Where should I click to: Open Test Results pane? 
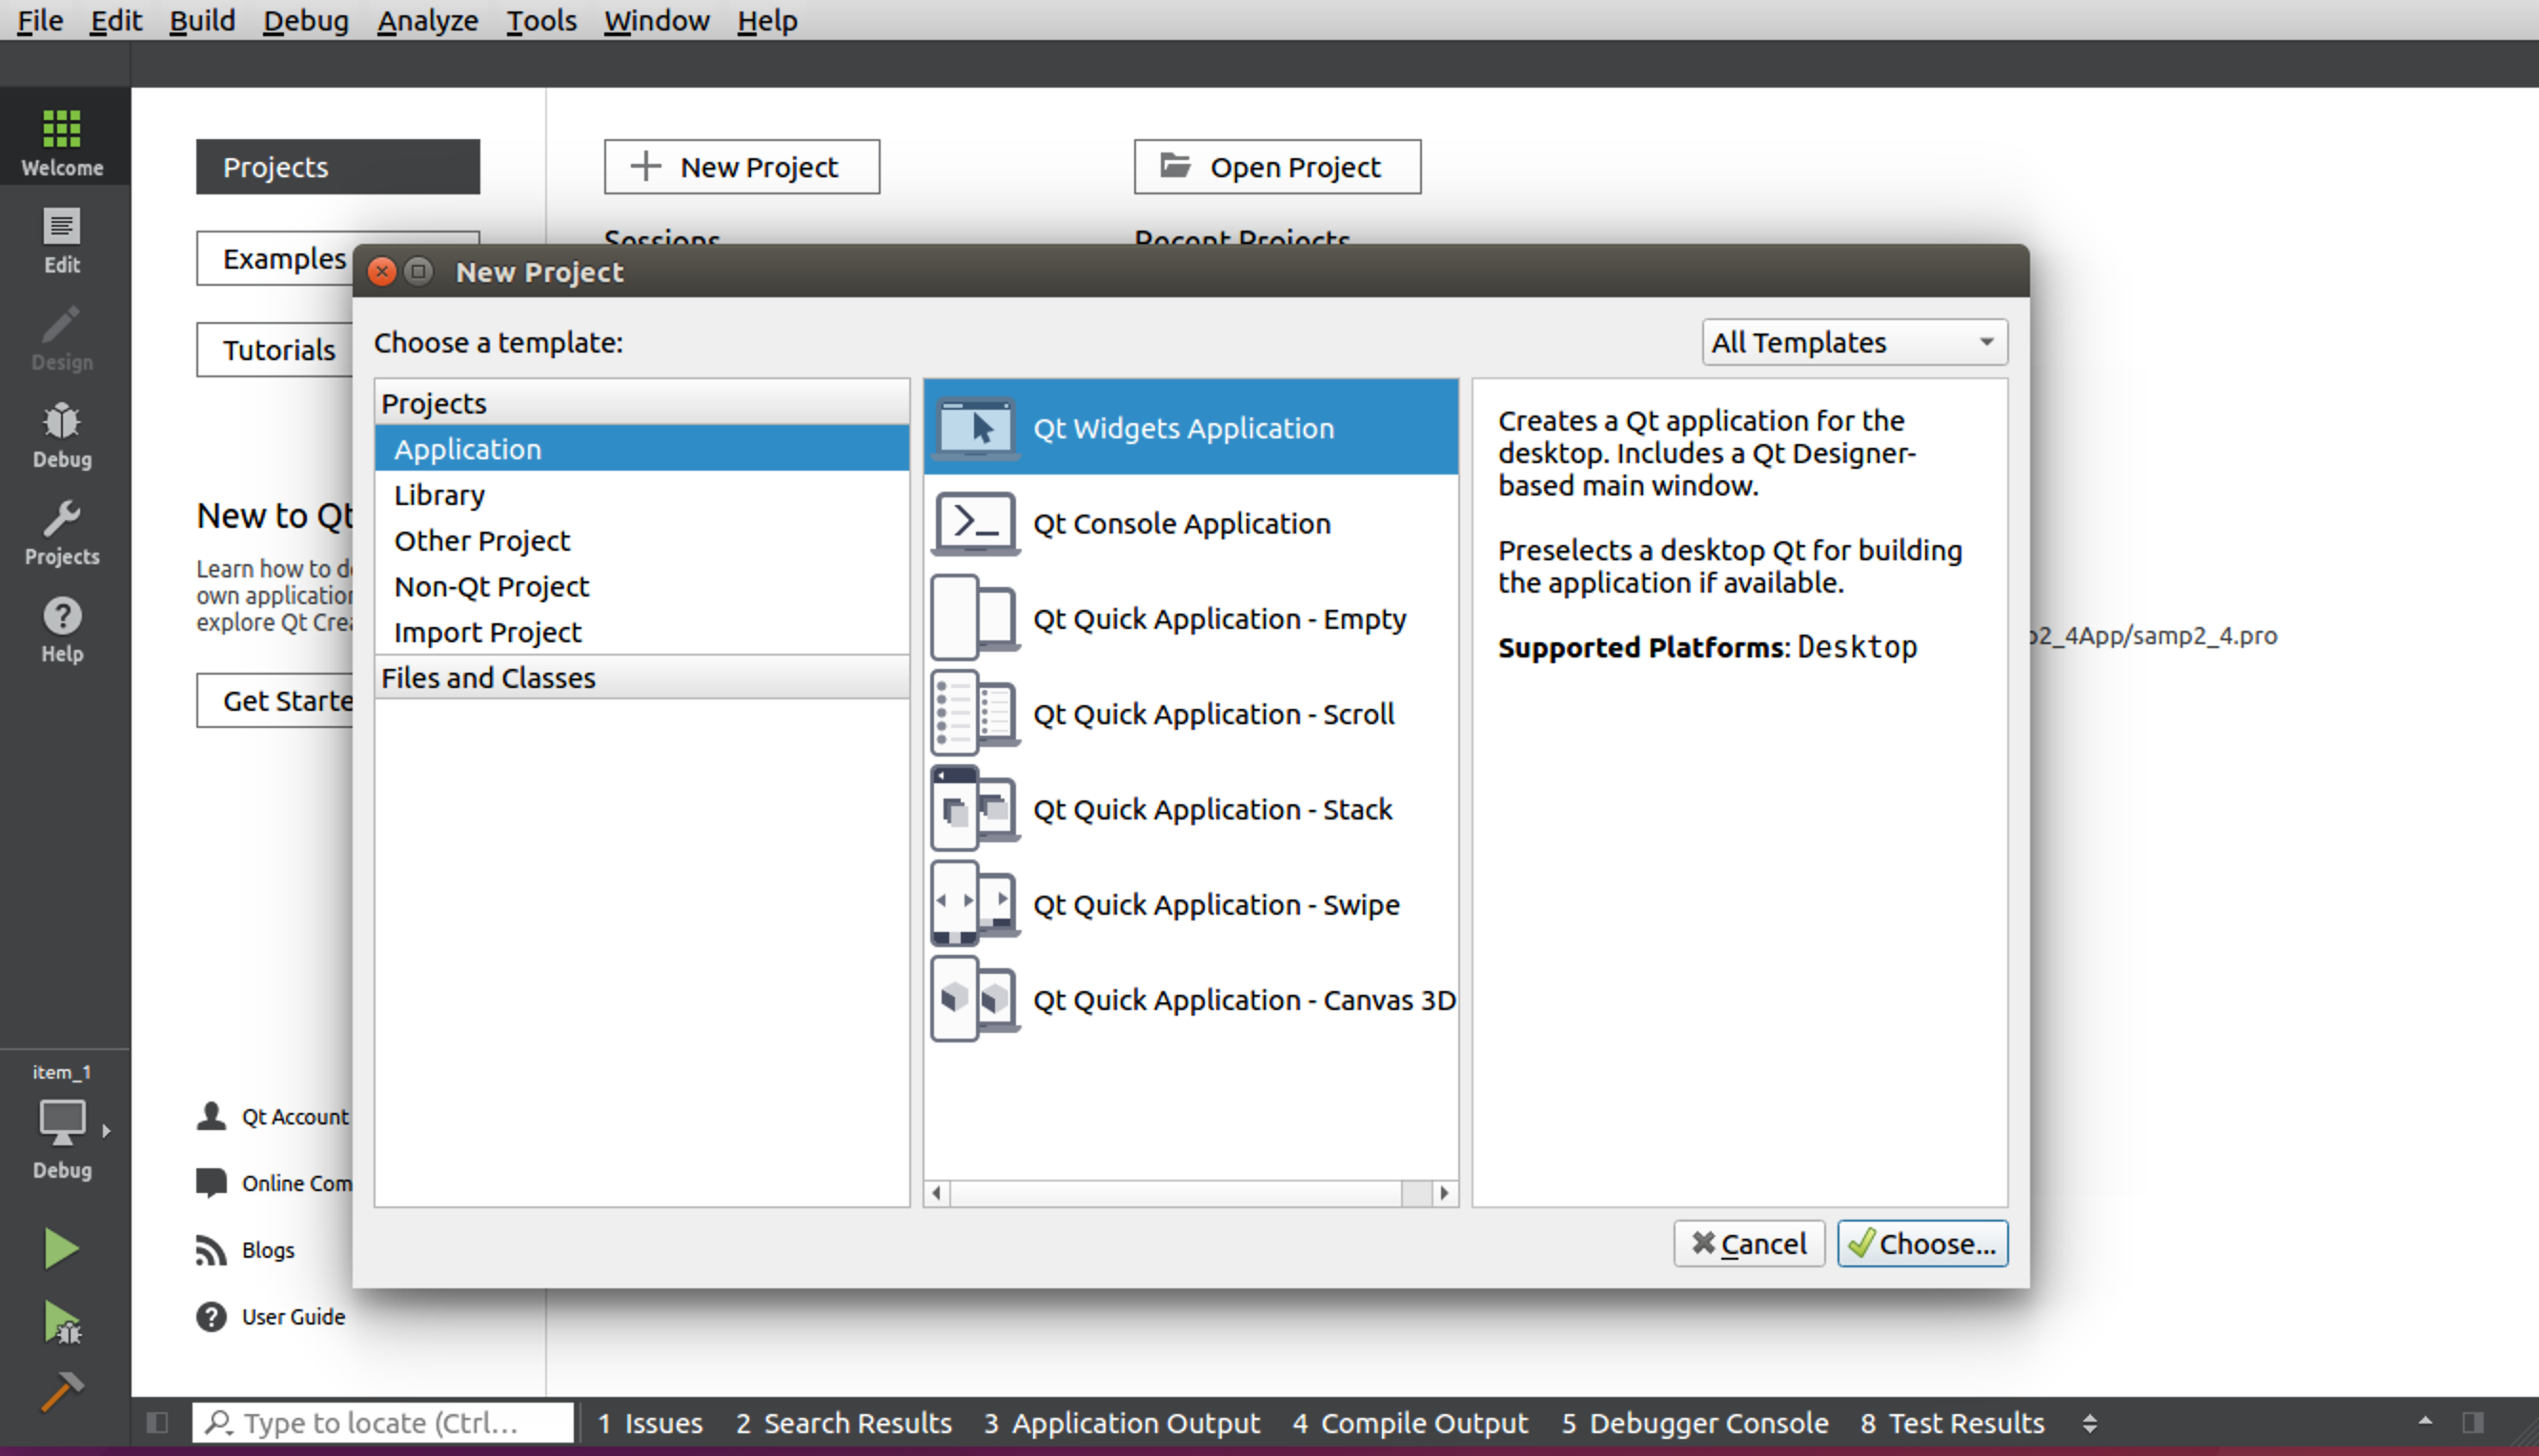[x=1952, y=1423]
